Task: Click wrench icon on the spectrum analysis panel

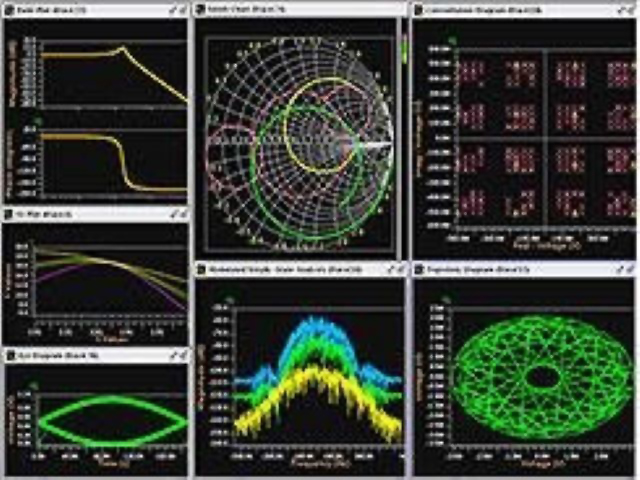Action: 390,270
